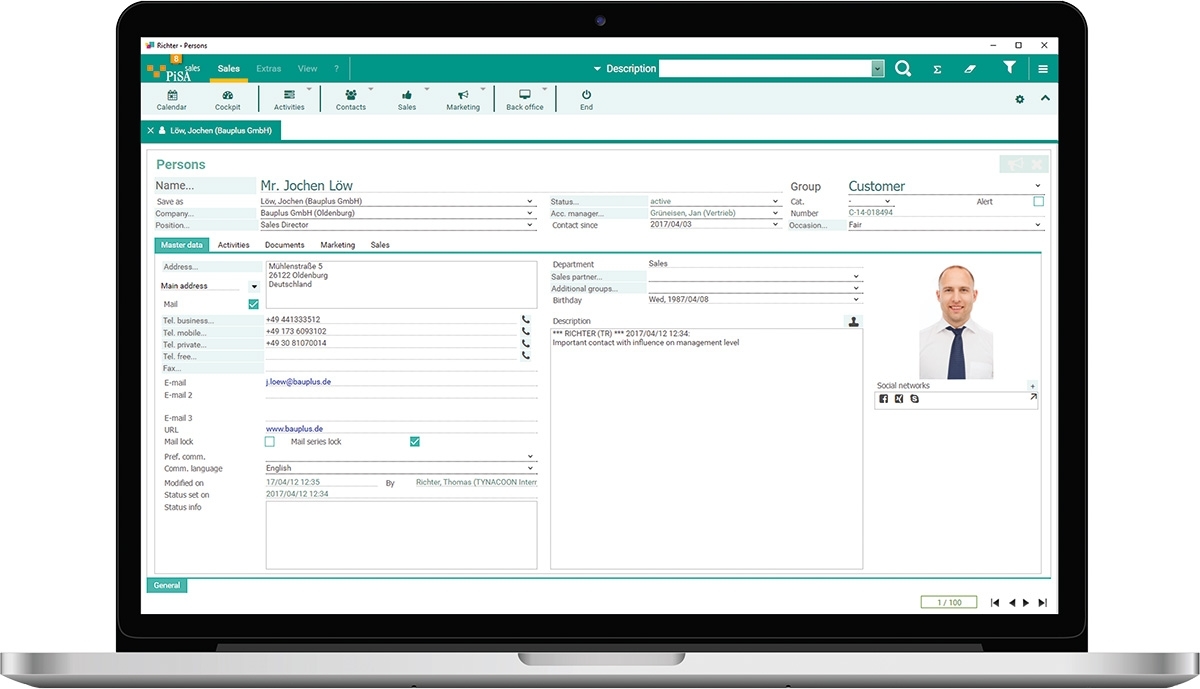Select the General bottom tab
This screenshot has width=1200, height=689.
tap(167, 585)
